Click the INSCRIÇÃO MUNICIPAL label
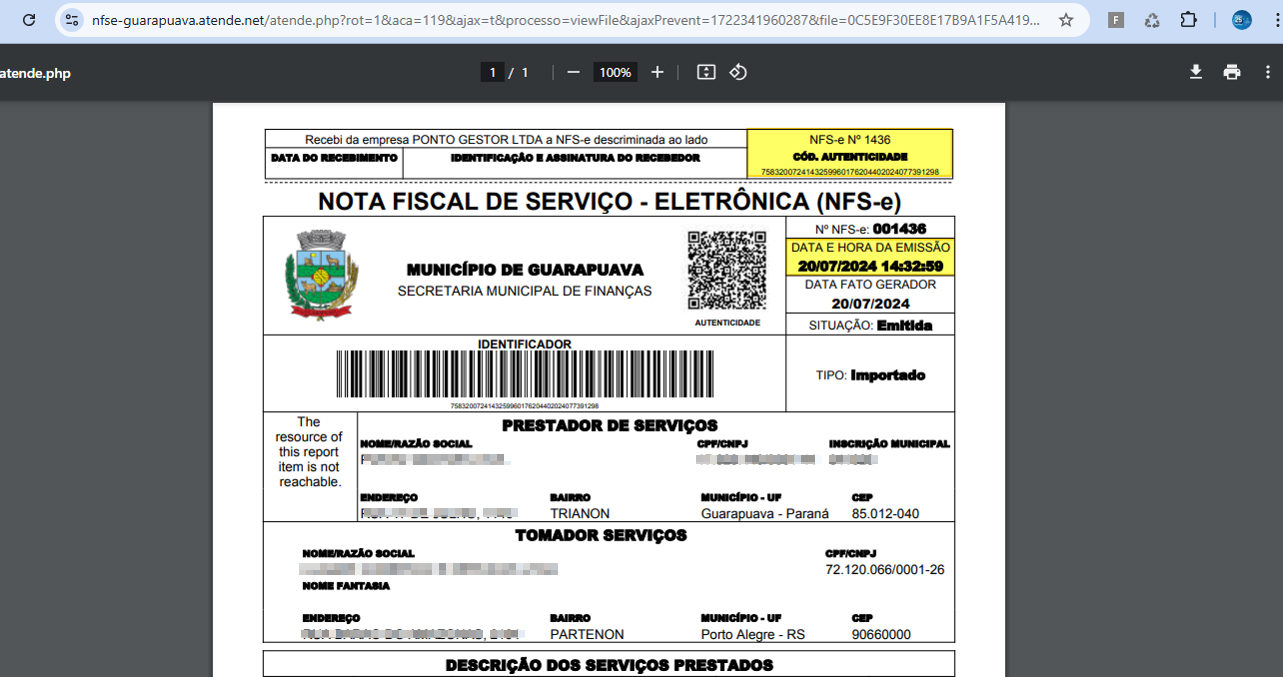Image resolution: width=1283 pixels, height=677 pixels. coord(889,444)
